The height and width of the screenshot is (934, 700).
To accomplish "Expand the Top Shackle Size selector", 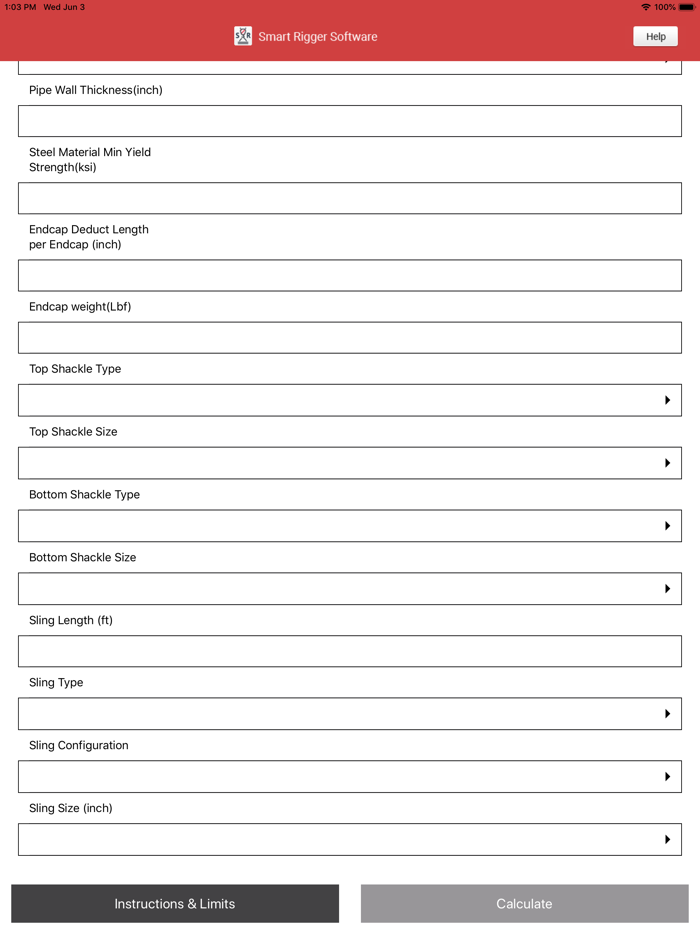I will point(350,462).
